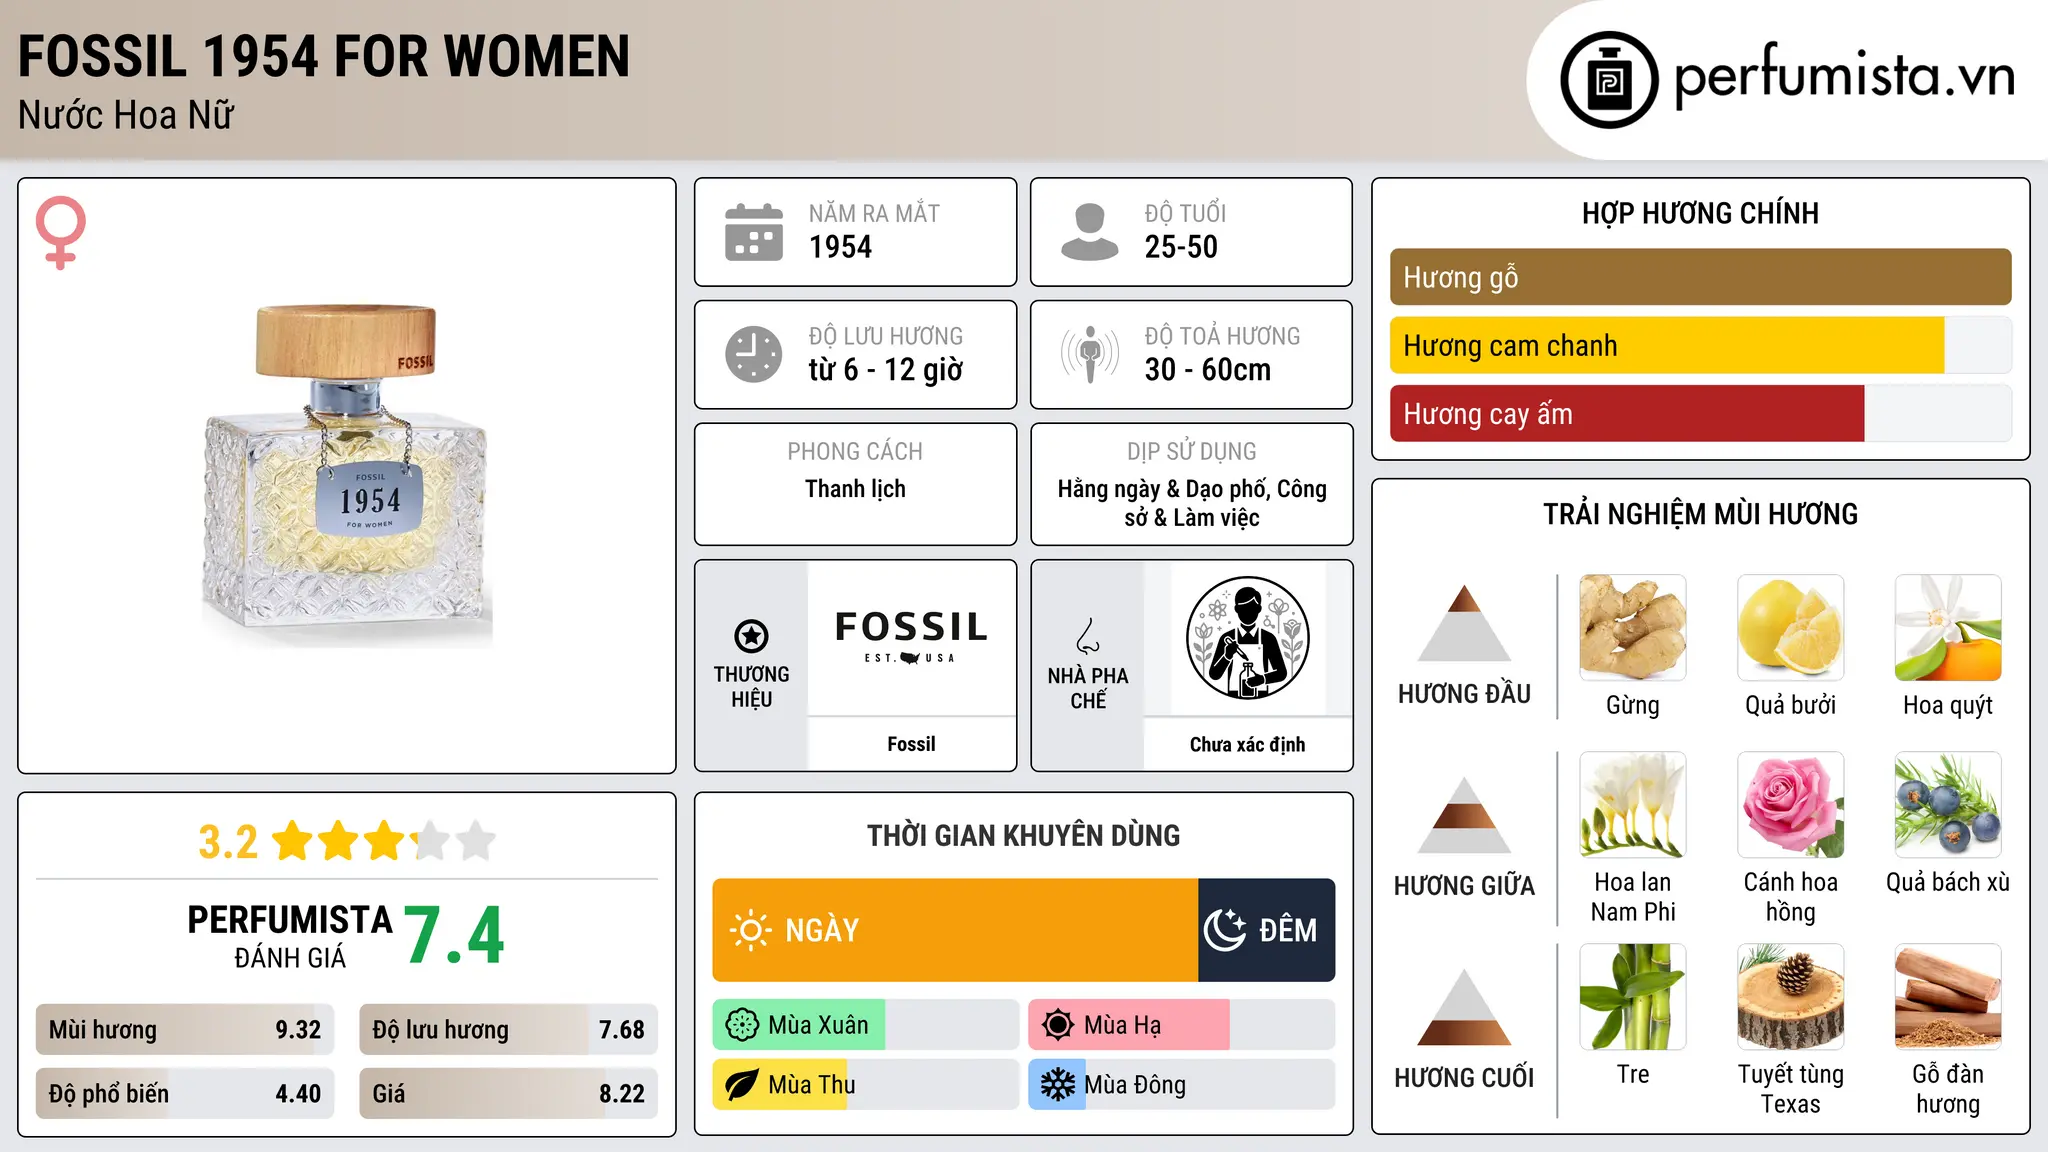Click the Hương cam chanh accord bar
2048x1152 pixels.
(1700, 345)
